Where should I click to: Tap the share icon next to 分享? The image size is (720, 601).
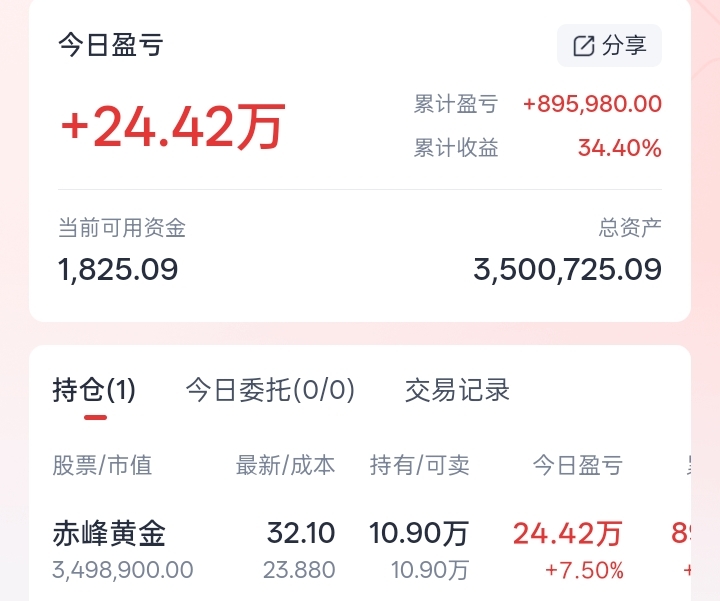point(583,46)
